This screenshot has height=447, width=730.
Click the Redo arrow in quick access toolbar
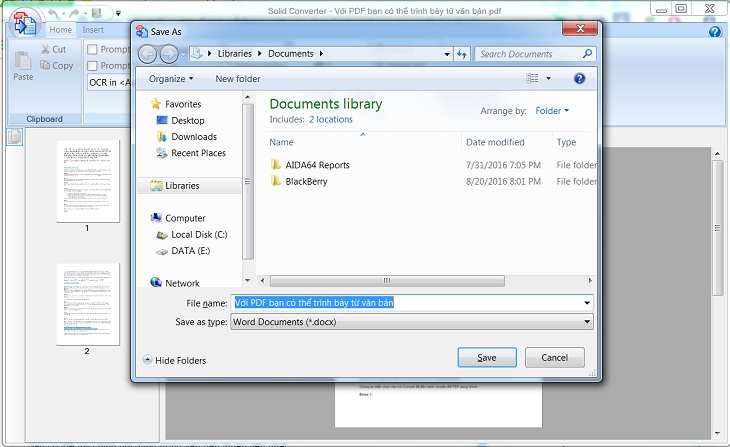[x=74, y=14]
